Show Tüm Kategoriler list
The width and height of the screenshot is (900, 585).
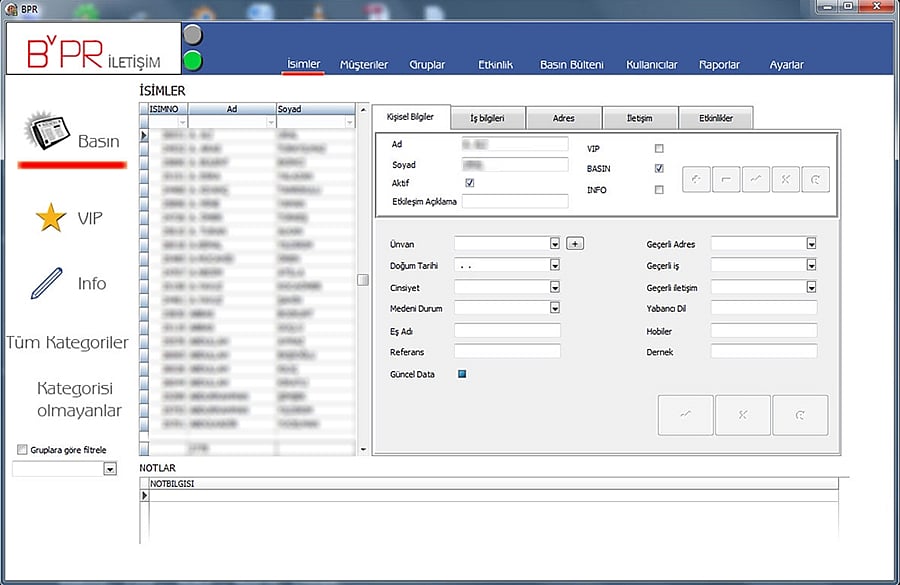(x=68, y=342)
